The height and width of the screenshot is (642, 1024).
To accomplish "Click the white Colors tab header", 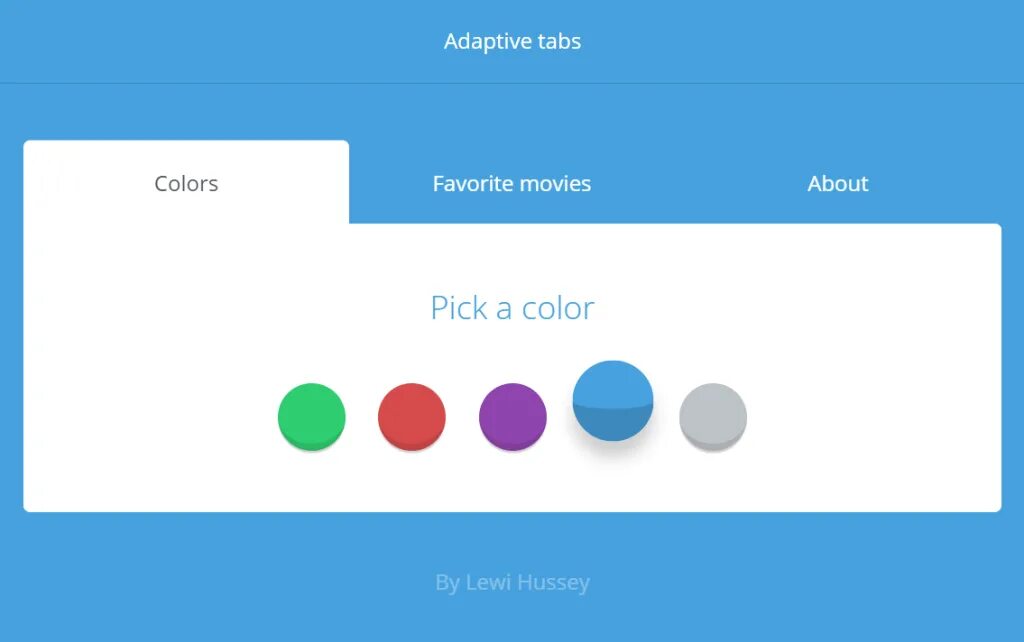I will click(x=186, y=184).
